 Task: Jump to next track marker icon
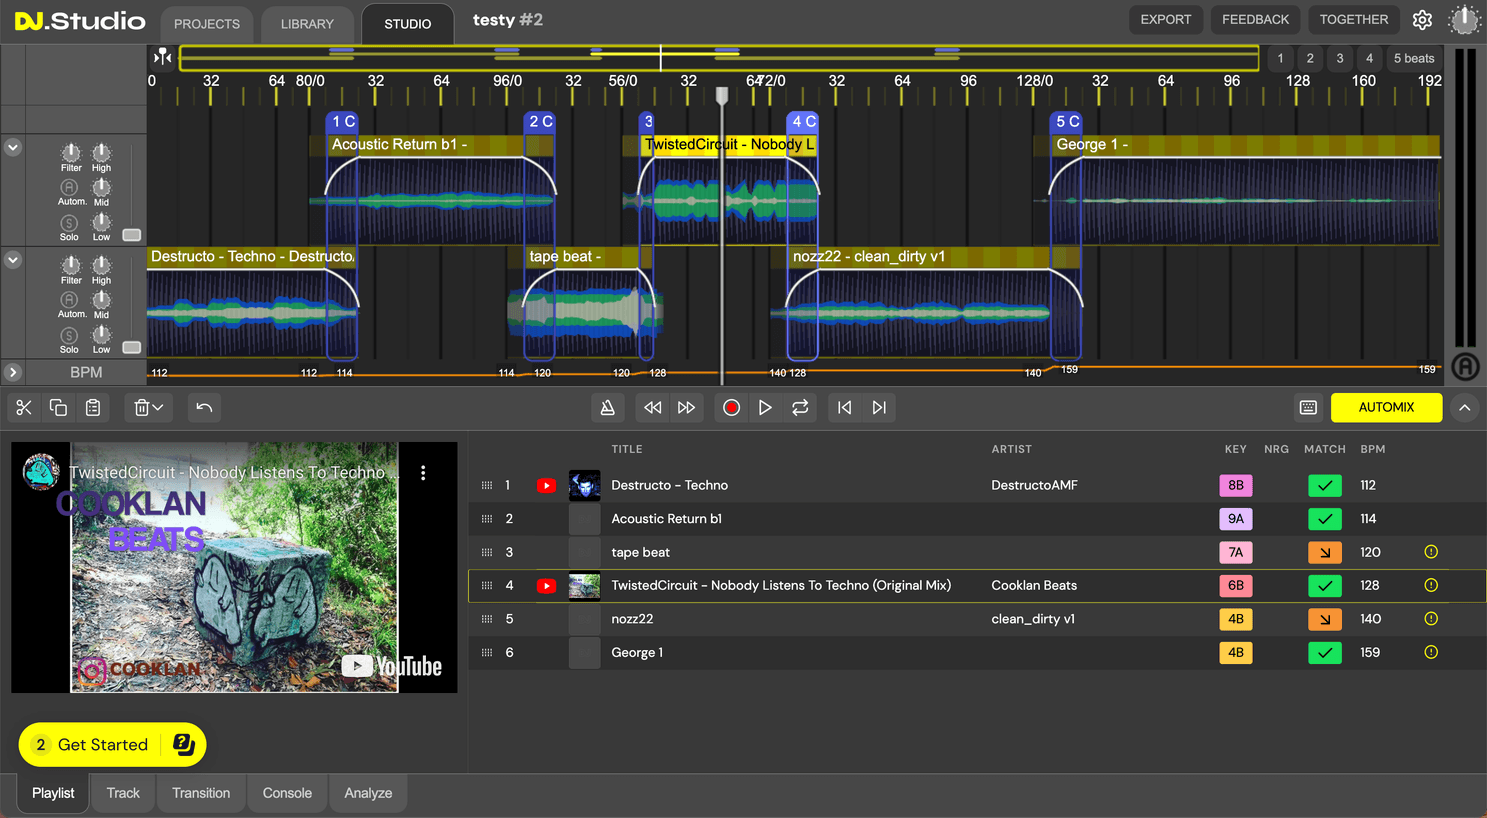click(x=879, y=407)
